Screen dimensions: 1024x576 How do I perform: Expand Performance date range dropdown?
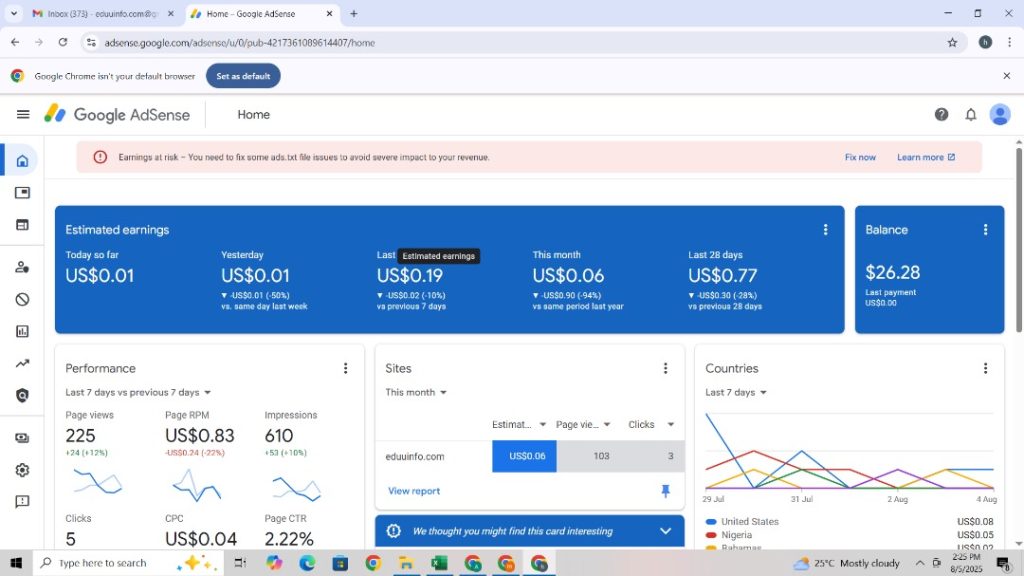pyautogui.click(x=139, y=393)
